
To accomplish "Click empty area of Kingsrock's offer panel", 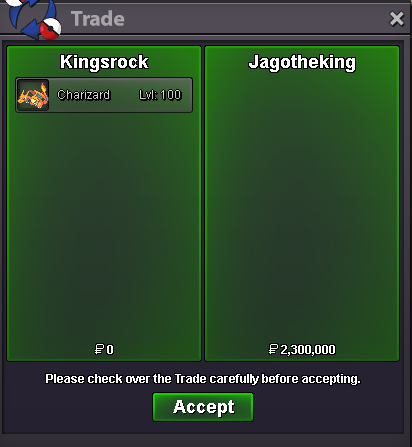I will 104,227.
